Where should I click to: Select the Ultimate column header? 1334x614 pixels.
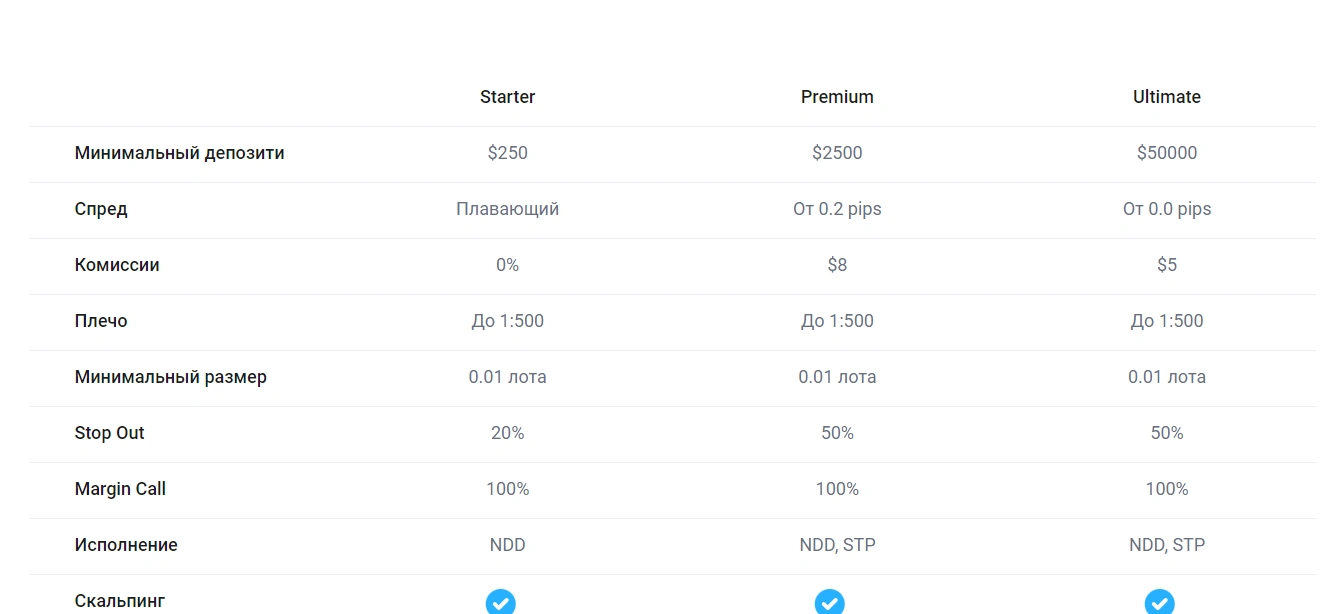(1167, 97)
